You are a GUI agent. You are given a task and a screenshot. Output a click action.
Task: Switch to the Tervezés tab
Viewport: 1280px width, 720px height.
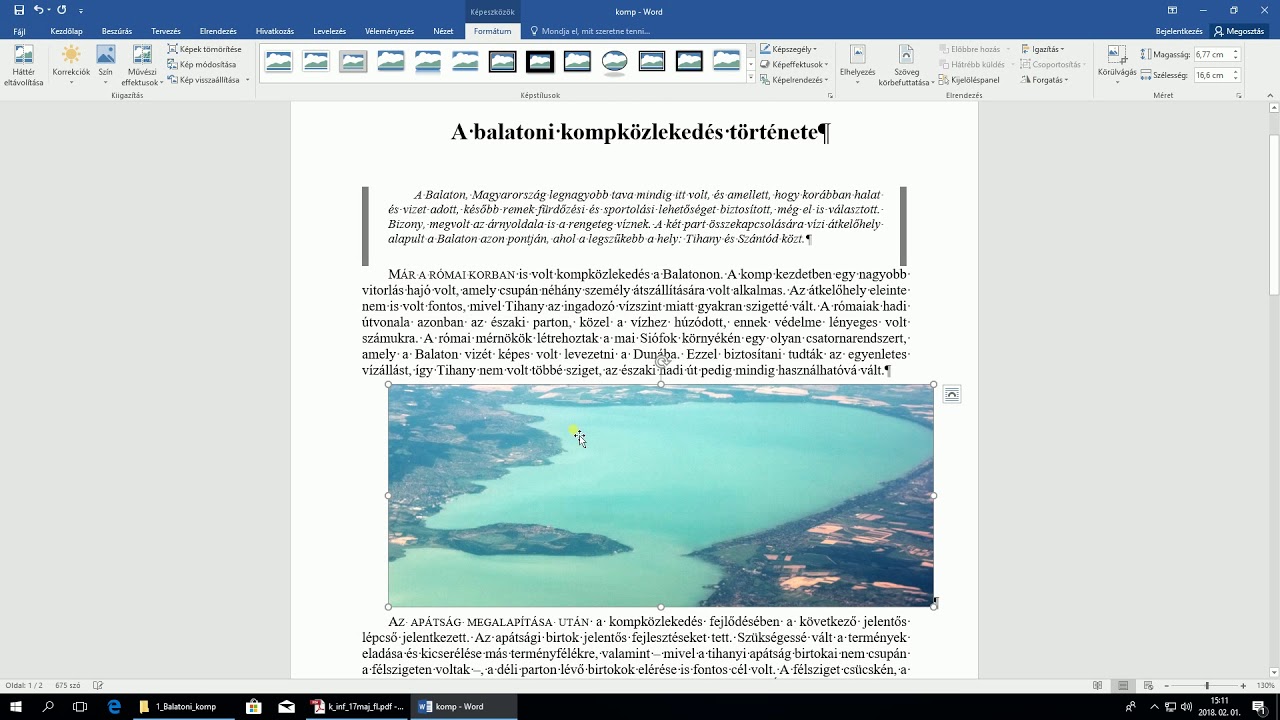coord(166,31)
